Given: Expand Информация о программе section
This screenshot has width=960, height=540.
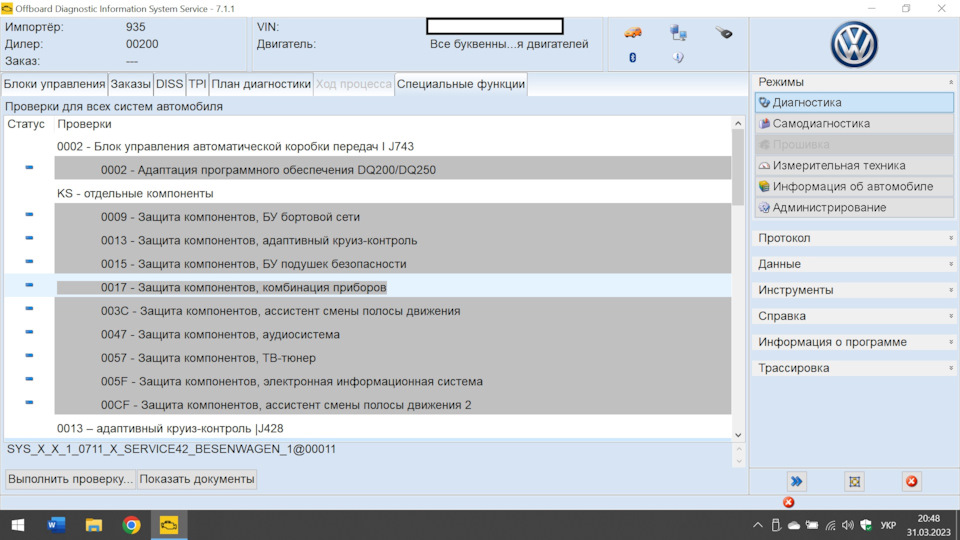Looking at the screenshot, I should click(854, 342).
